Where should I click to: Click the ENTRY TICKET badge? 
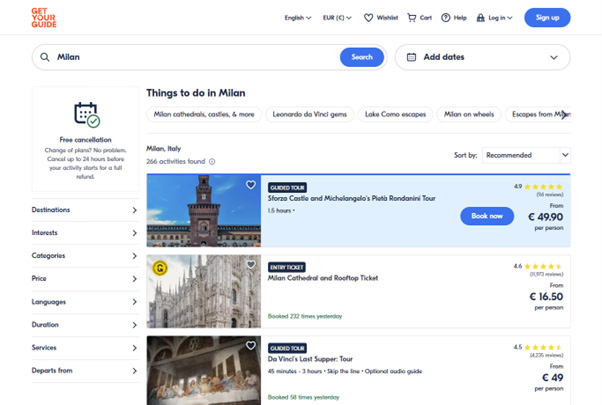(x=287, y=267)
